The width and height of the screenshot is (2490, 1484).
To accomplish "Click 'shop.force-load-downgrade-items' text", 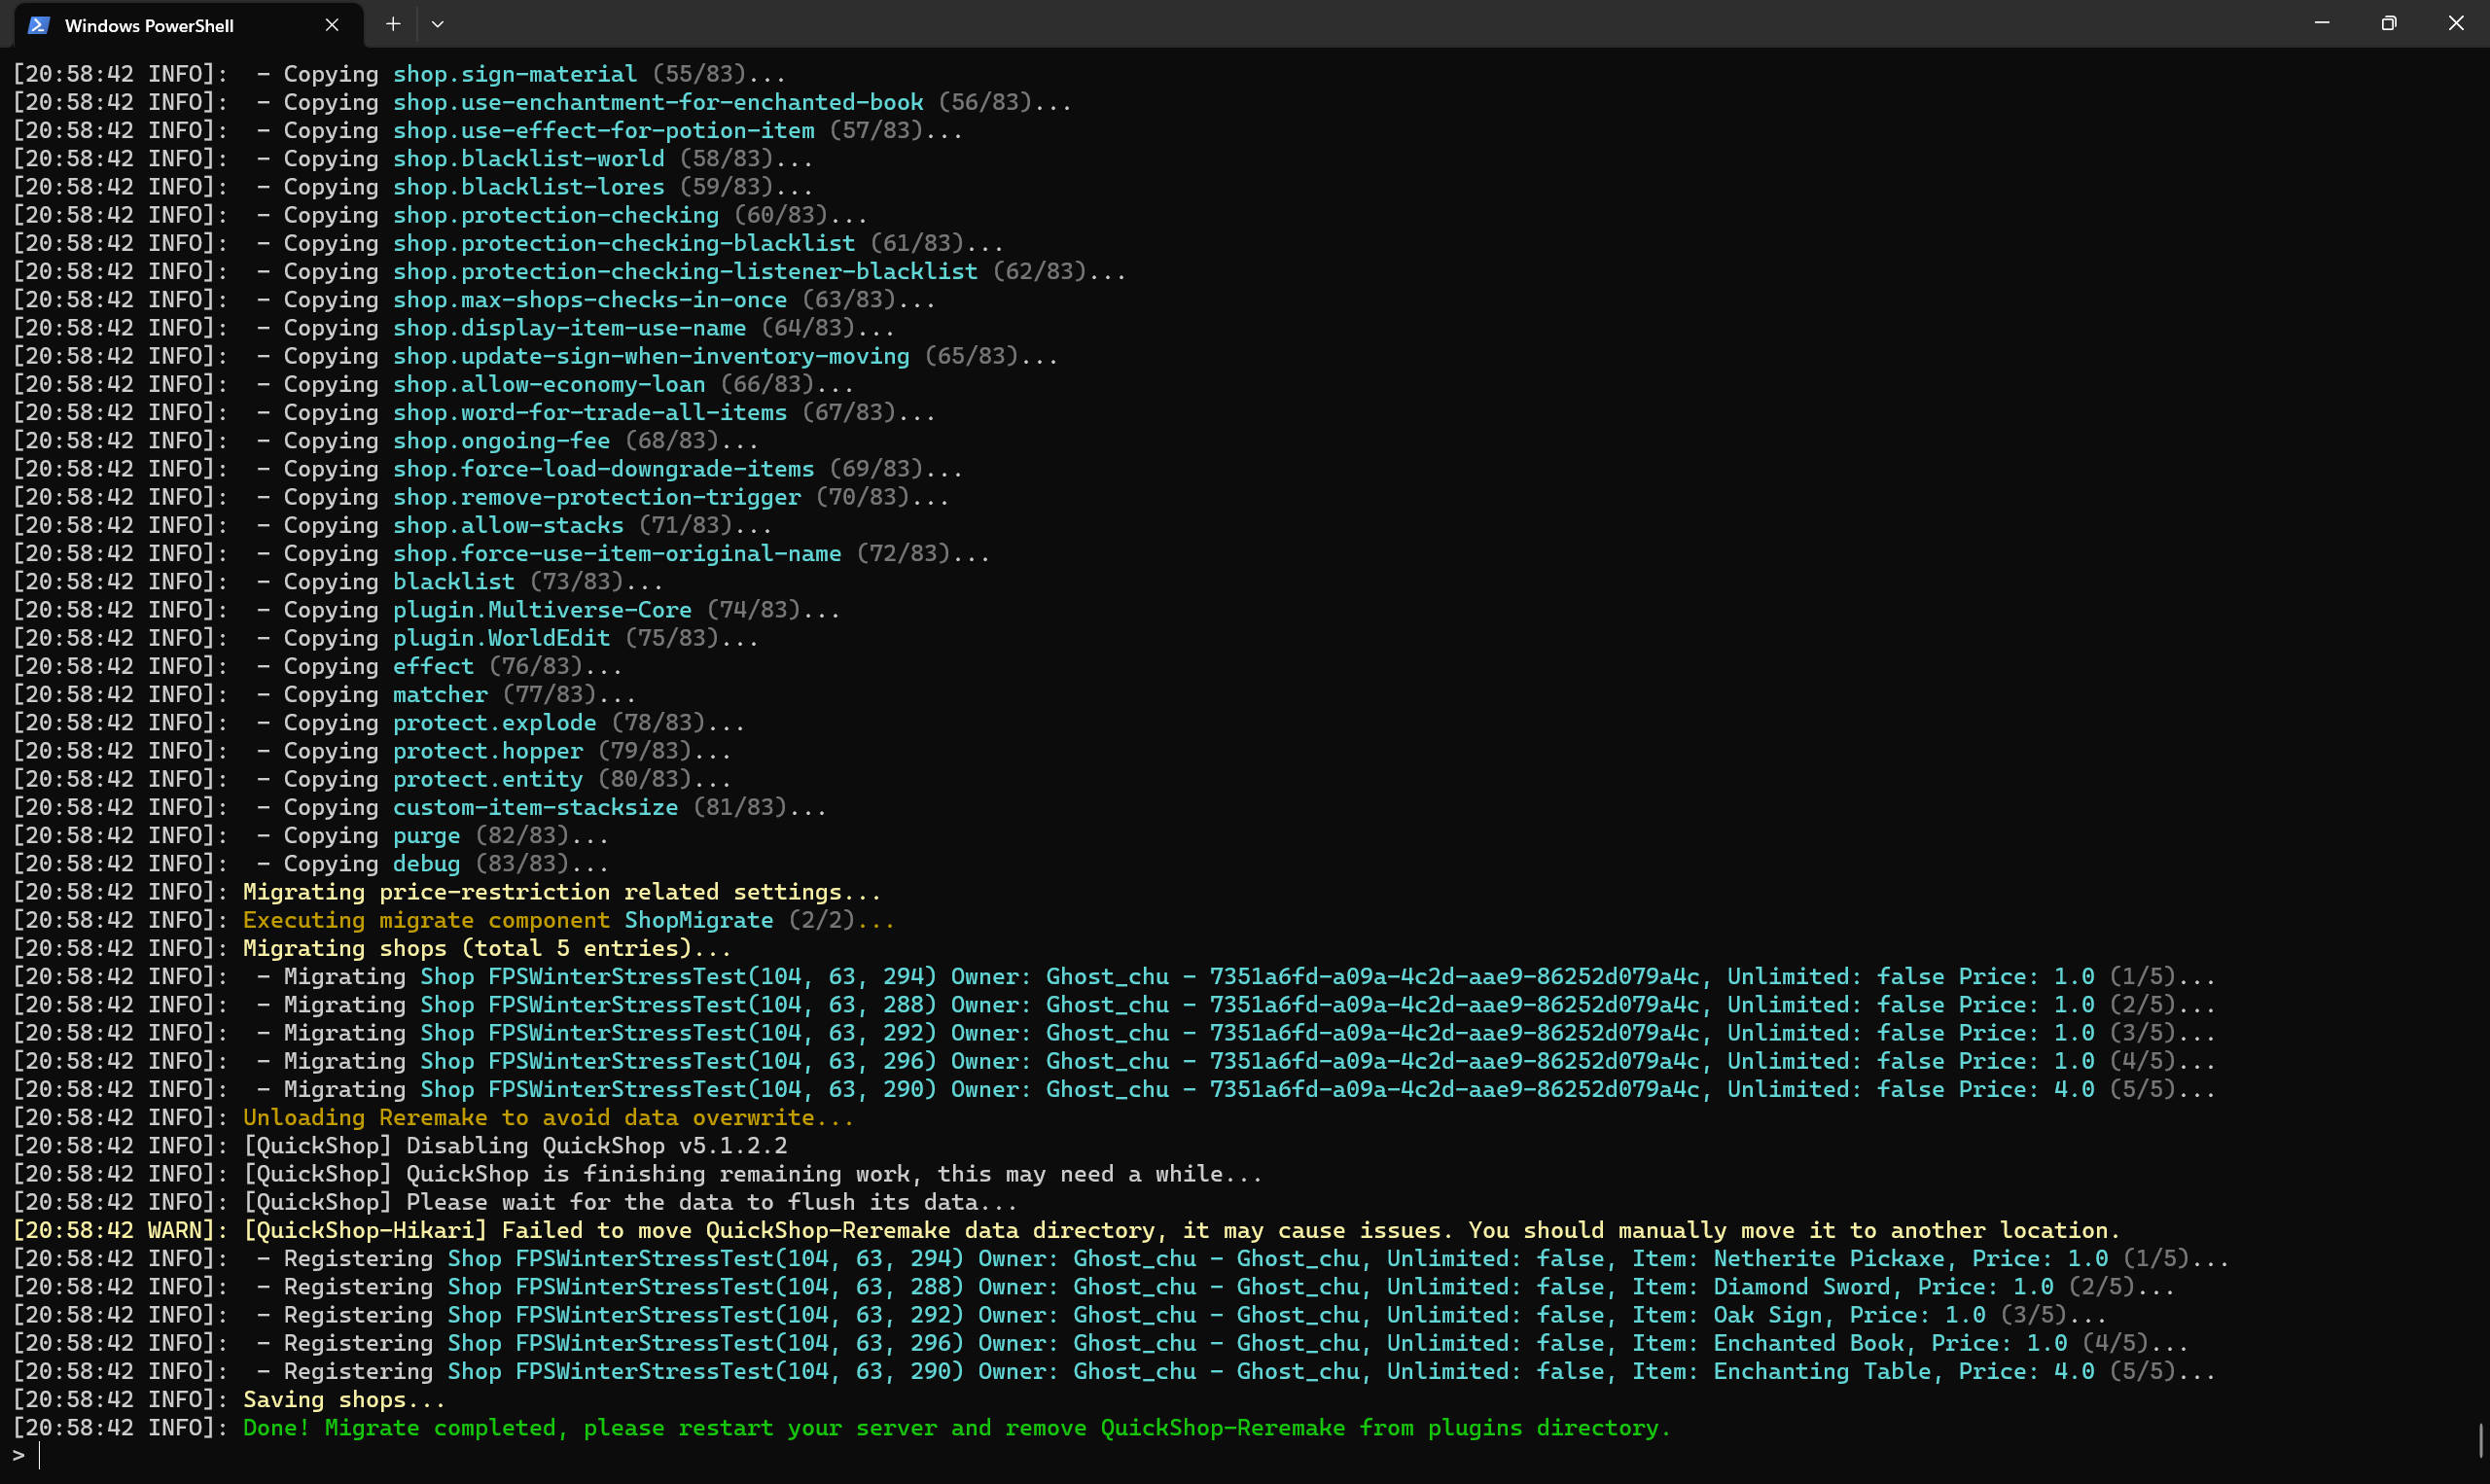I will coord(604,469).
